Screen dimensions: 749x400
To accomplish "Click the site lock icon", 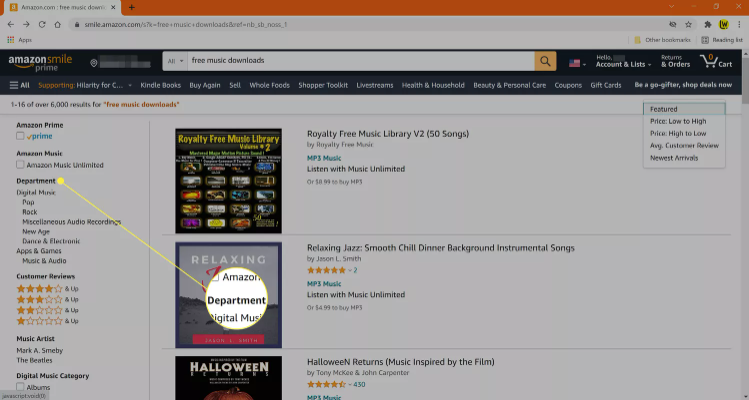I will [76, 24].
